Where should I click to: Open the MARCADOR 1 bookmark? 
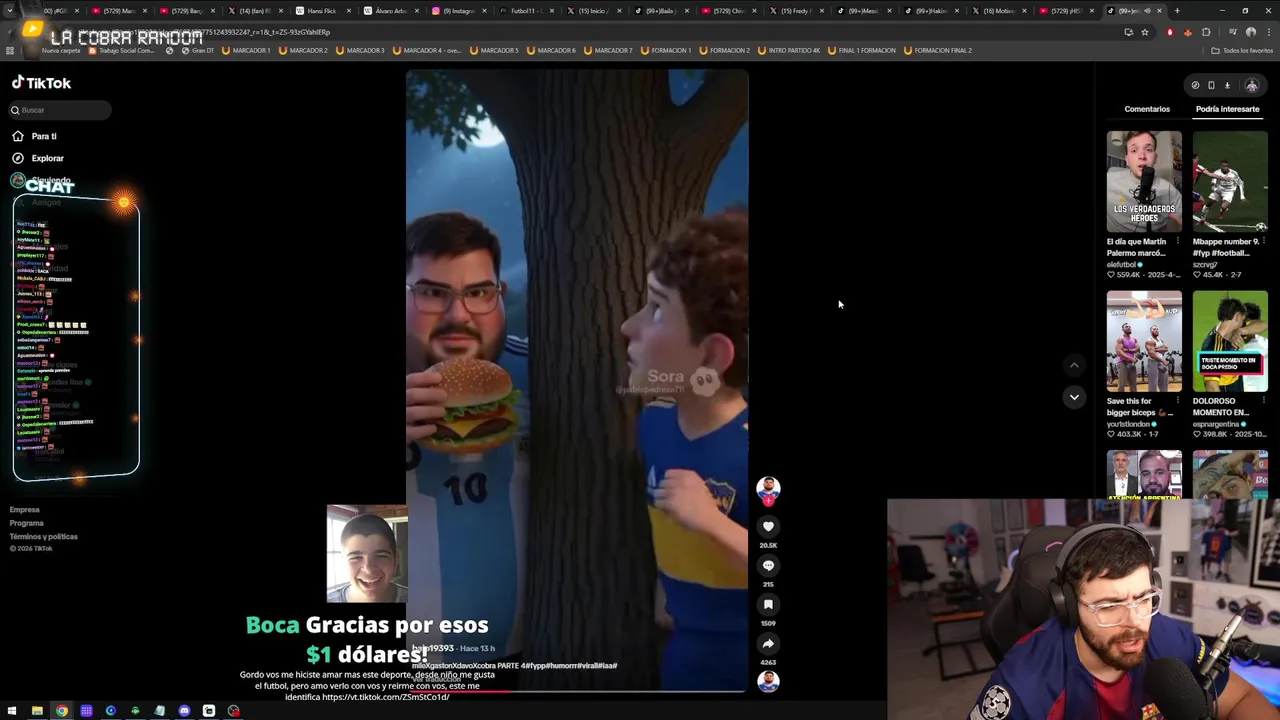coord(246,50)
